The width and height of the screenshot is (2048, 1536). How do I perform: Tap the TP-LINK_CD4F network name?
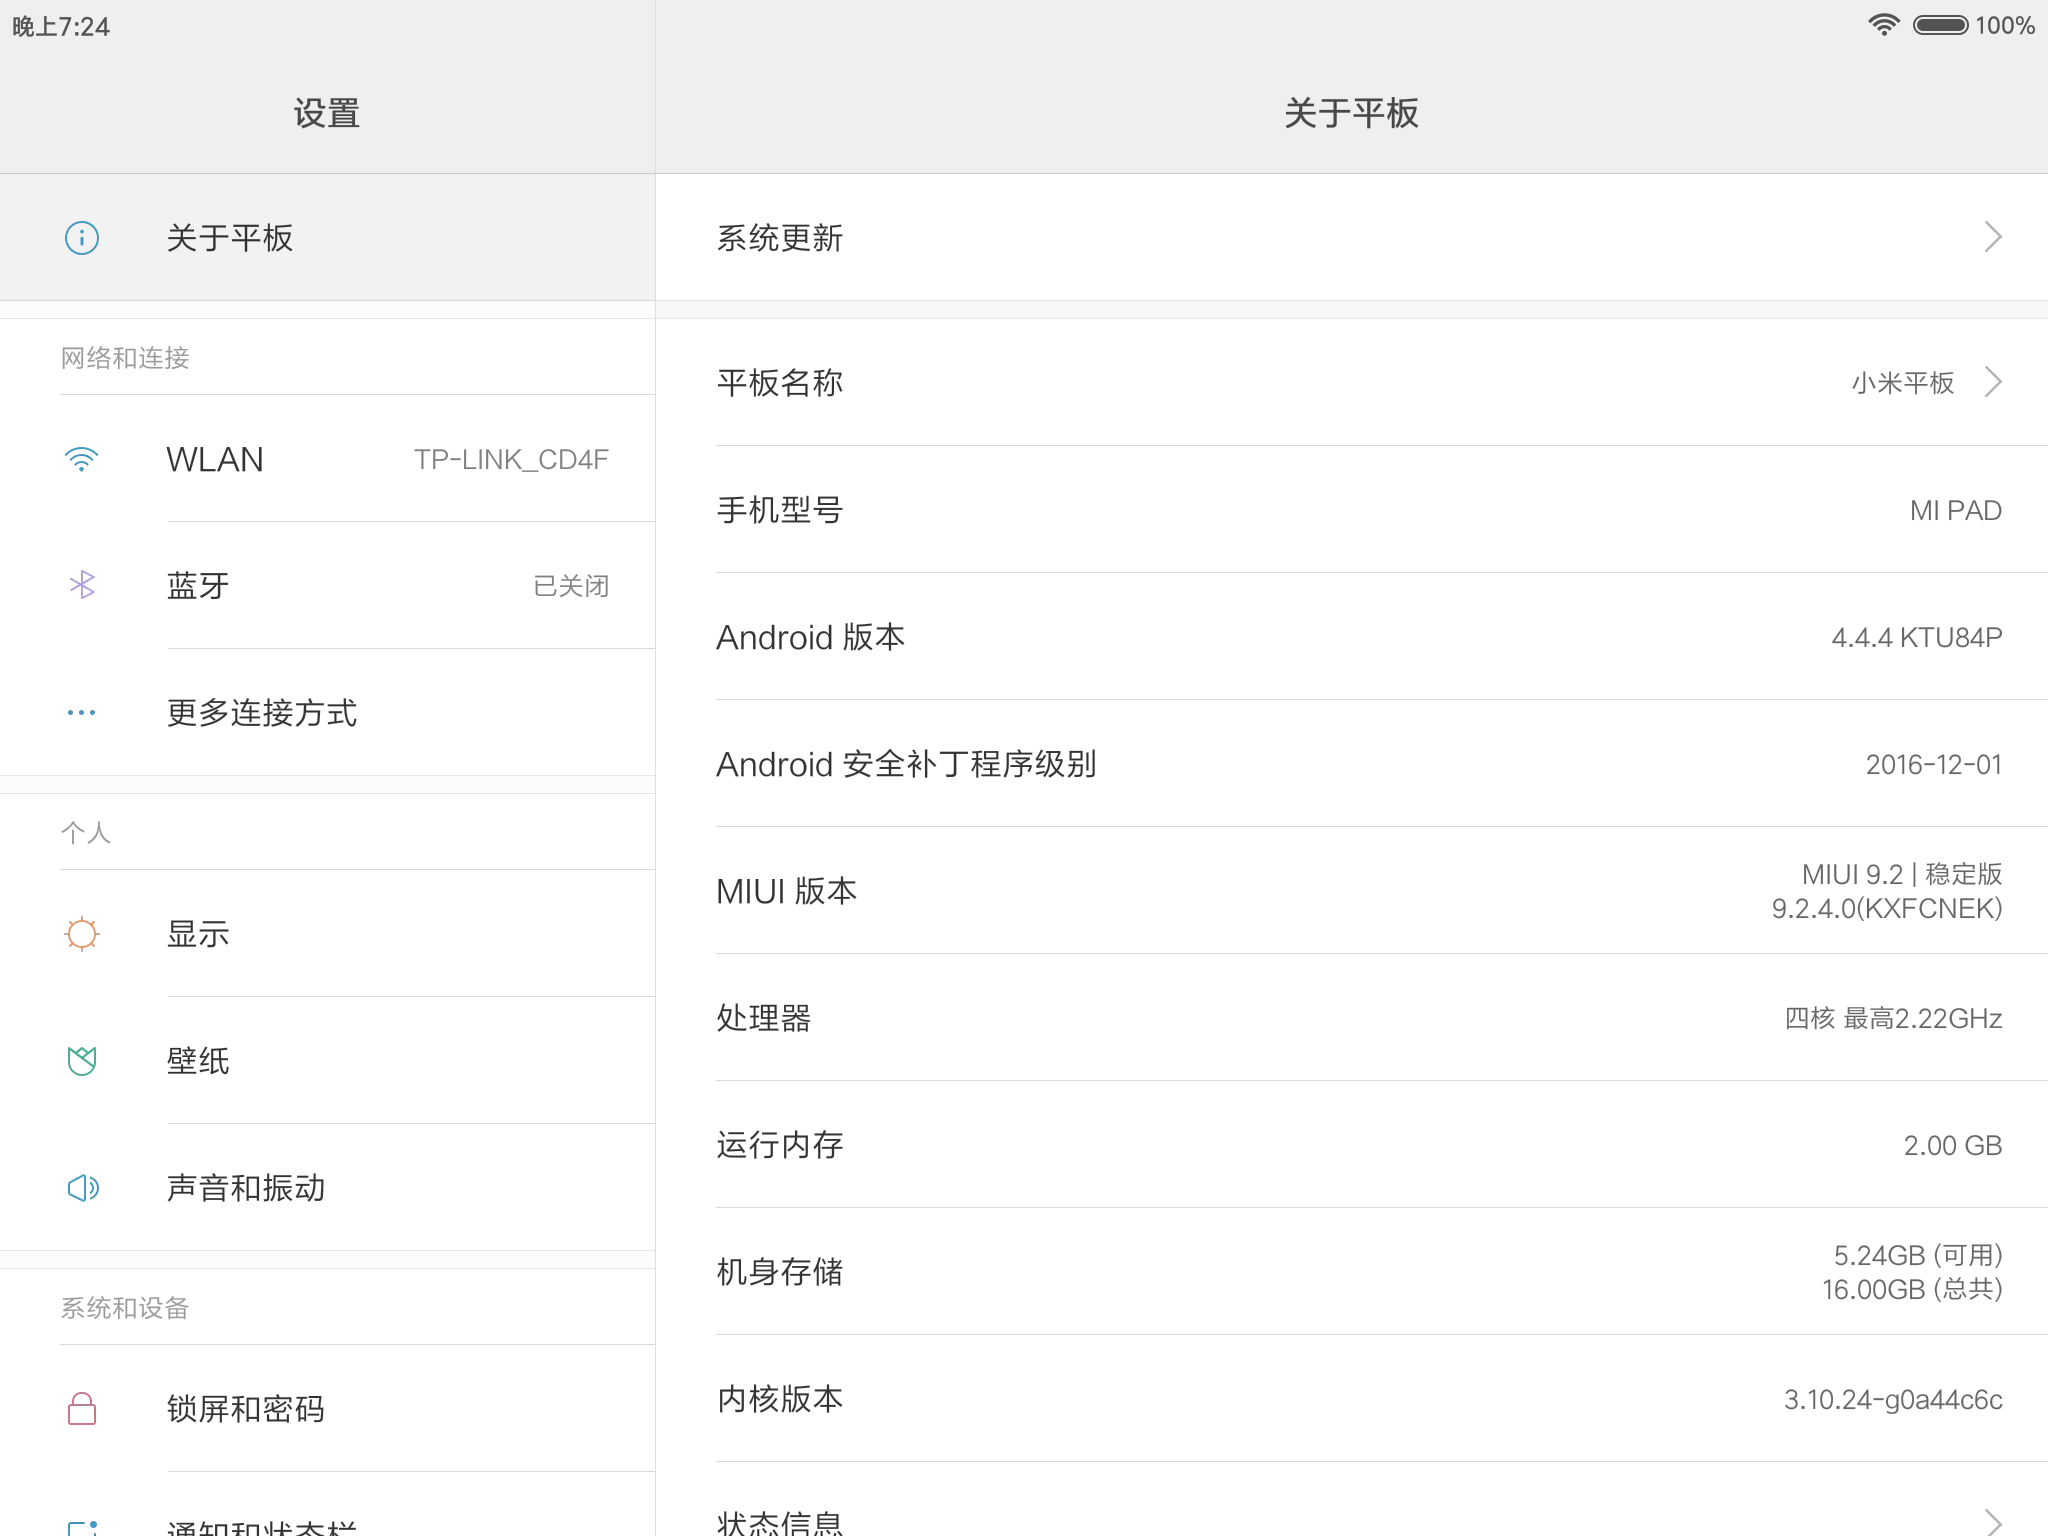coord(511,459)
